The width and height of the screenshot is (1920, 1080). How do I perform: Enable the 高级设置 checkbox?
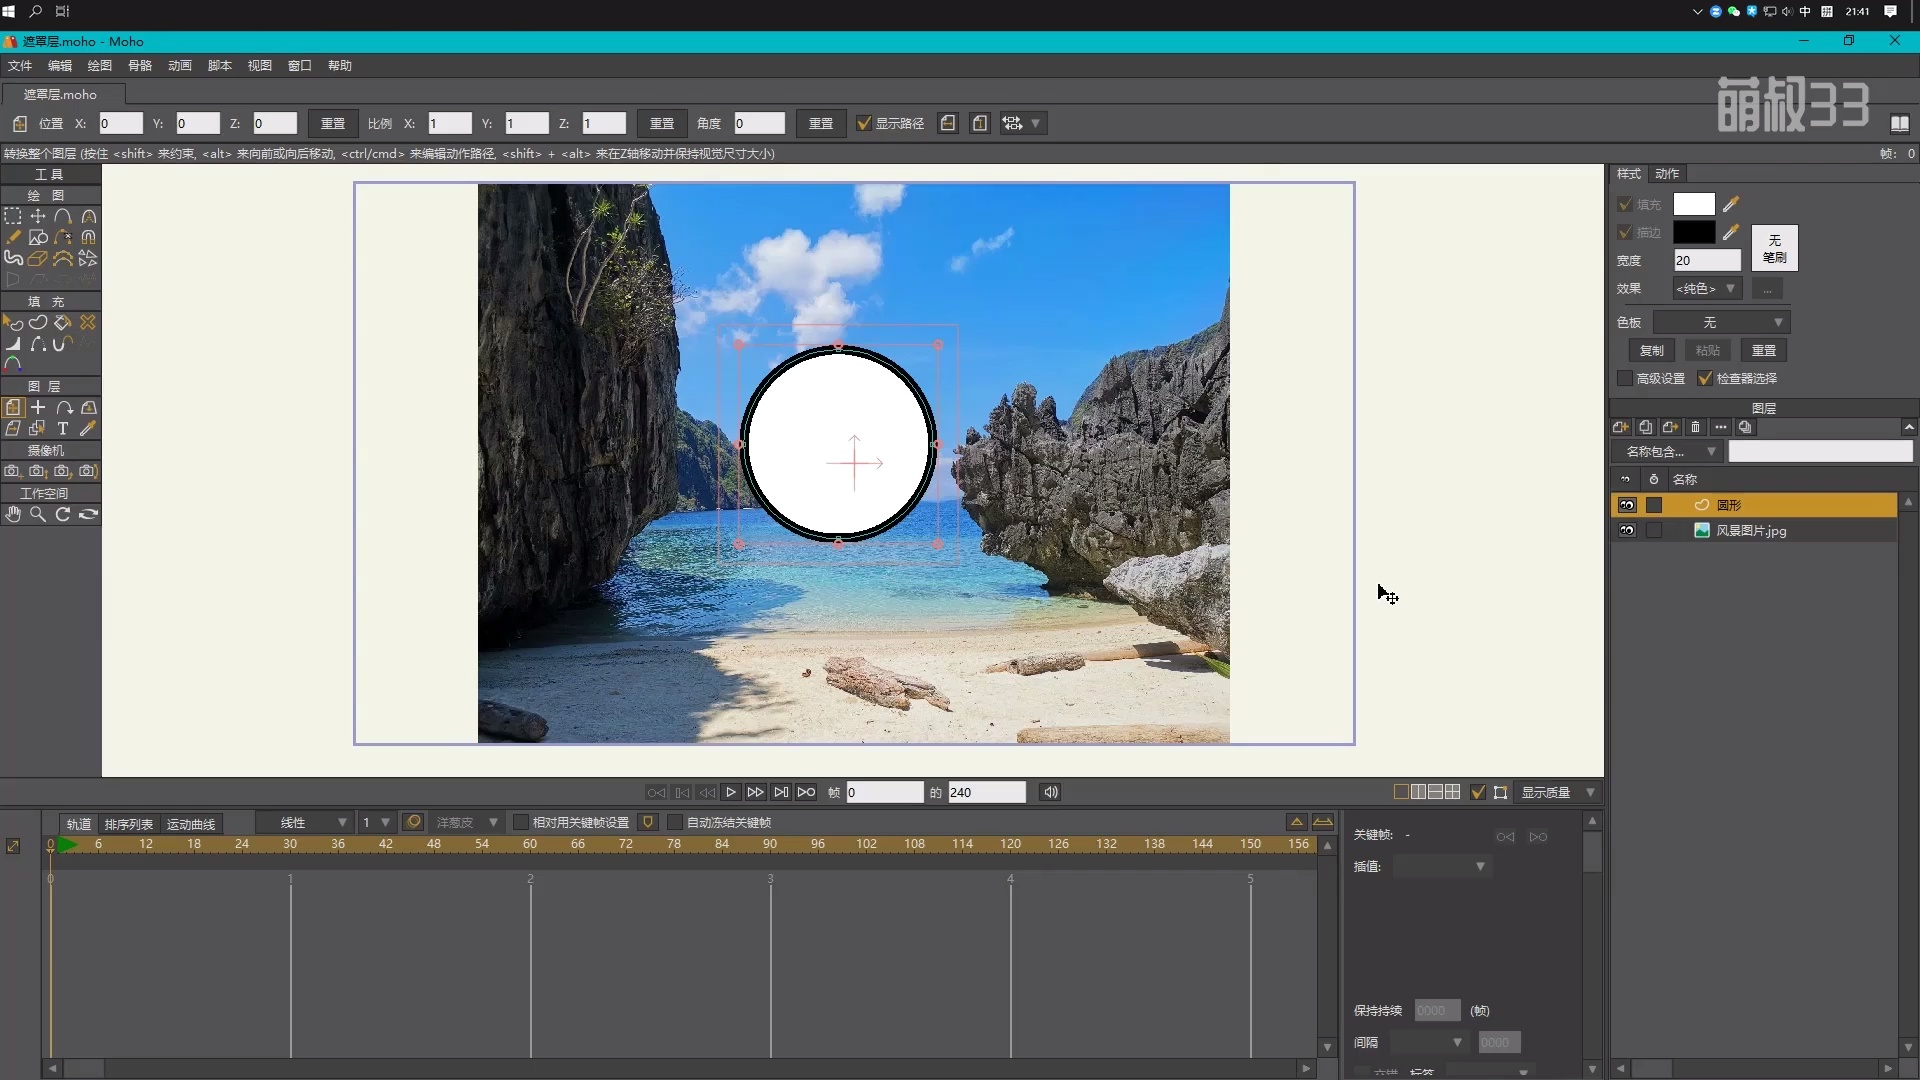coord(1625,378)
